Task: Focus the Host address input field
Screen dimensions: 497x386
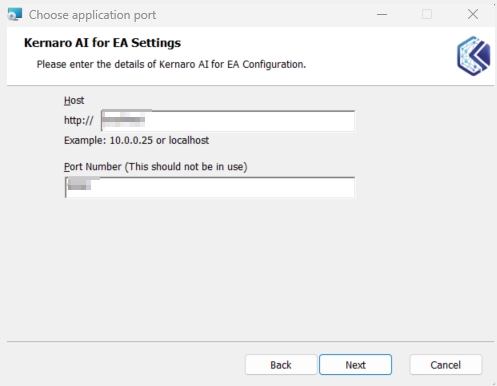Action: coord(228,121)
